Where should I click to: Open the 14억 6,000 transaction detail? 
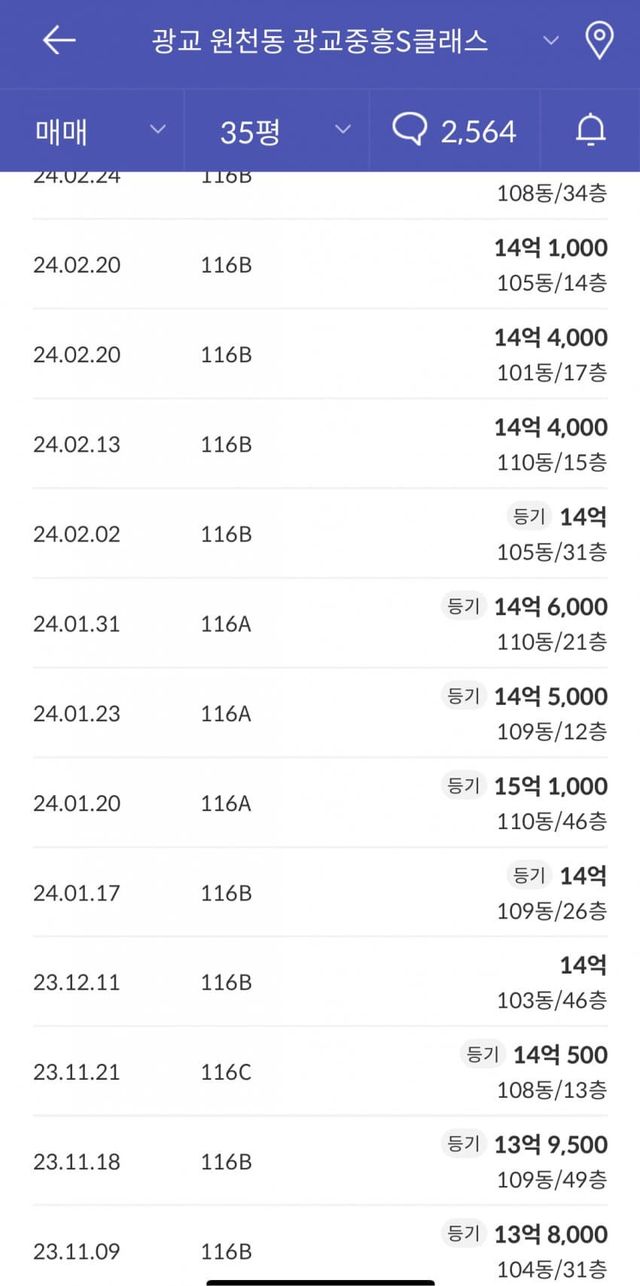(x=551, y=607)
